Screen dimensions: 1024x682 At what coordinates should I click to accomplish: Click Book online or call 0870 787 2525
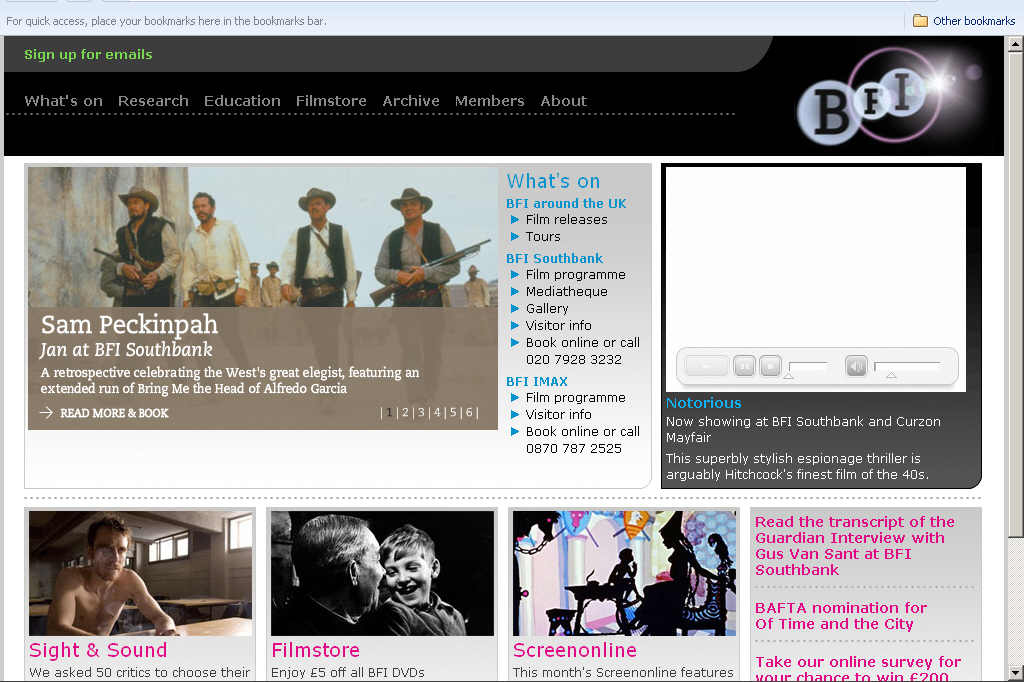point(583,440)
